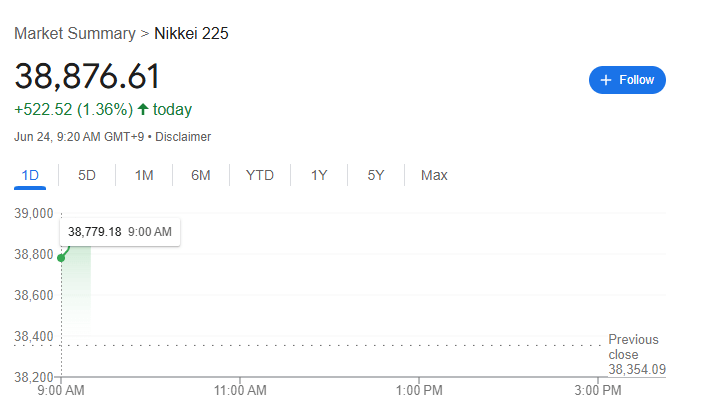Switch to the 1M tab
704x418 pixels.
(144, 175)
